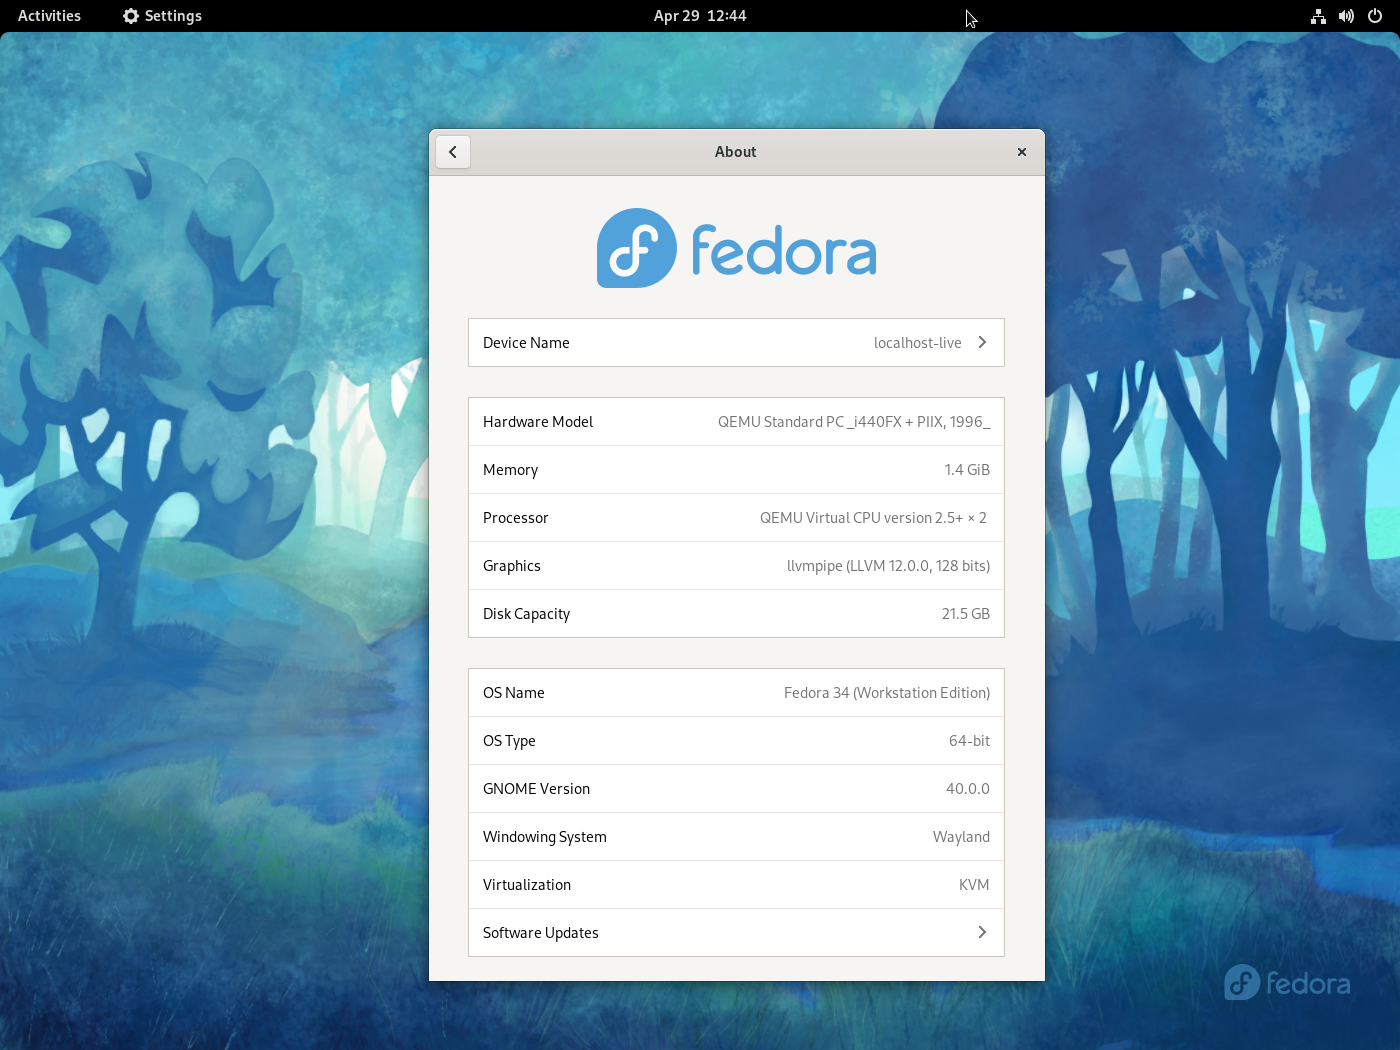Click the Wayland windowing value
The image size is (1400, 1050).
[961, 837]
